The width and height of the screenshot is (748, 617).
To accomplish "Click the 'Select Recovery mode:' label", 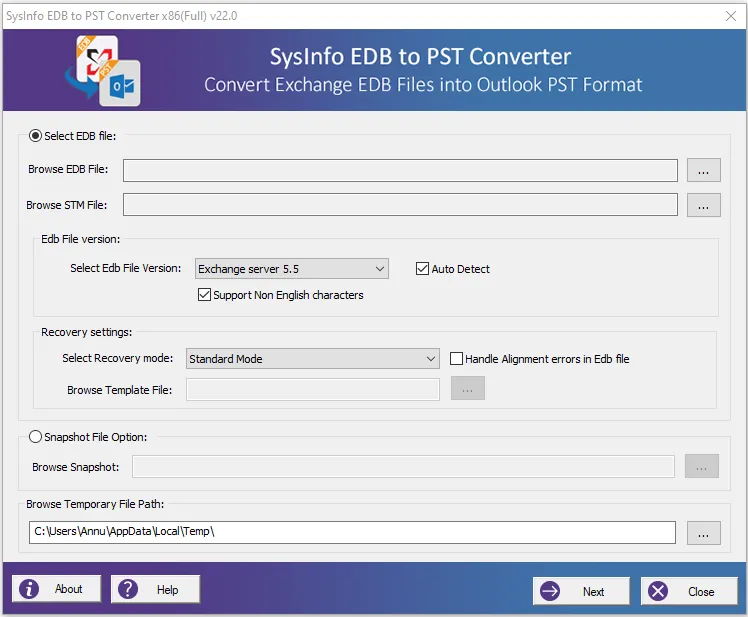I will (x=117, y=358).
